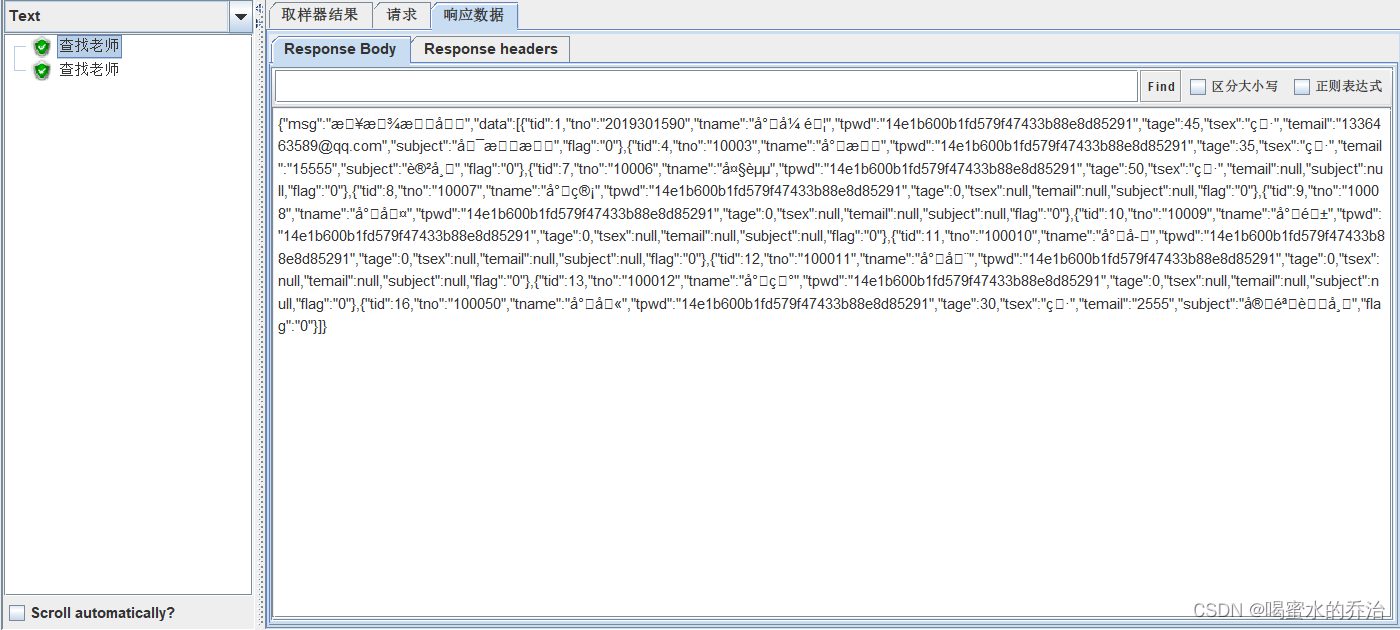The height and width of the screenshot is (630, 1400).
Task: Click the search text input field
Action: tap(706, 86)
